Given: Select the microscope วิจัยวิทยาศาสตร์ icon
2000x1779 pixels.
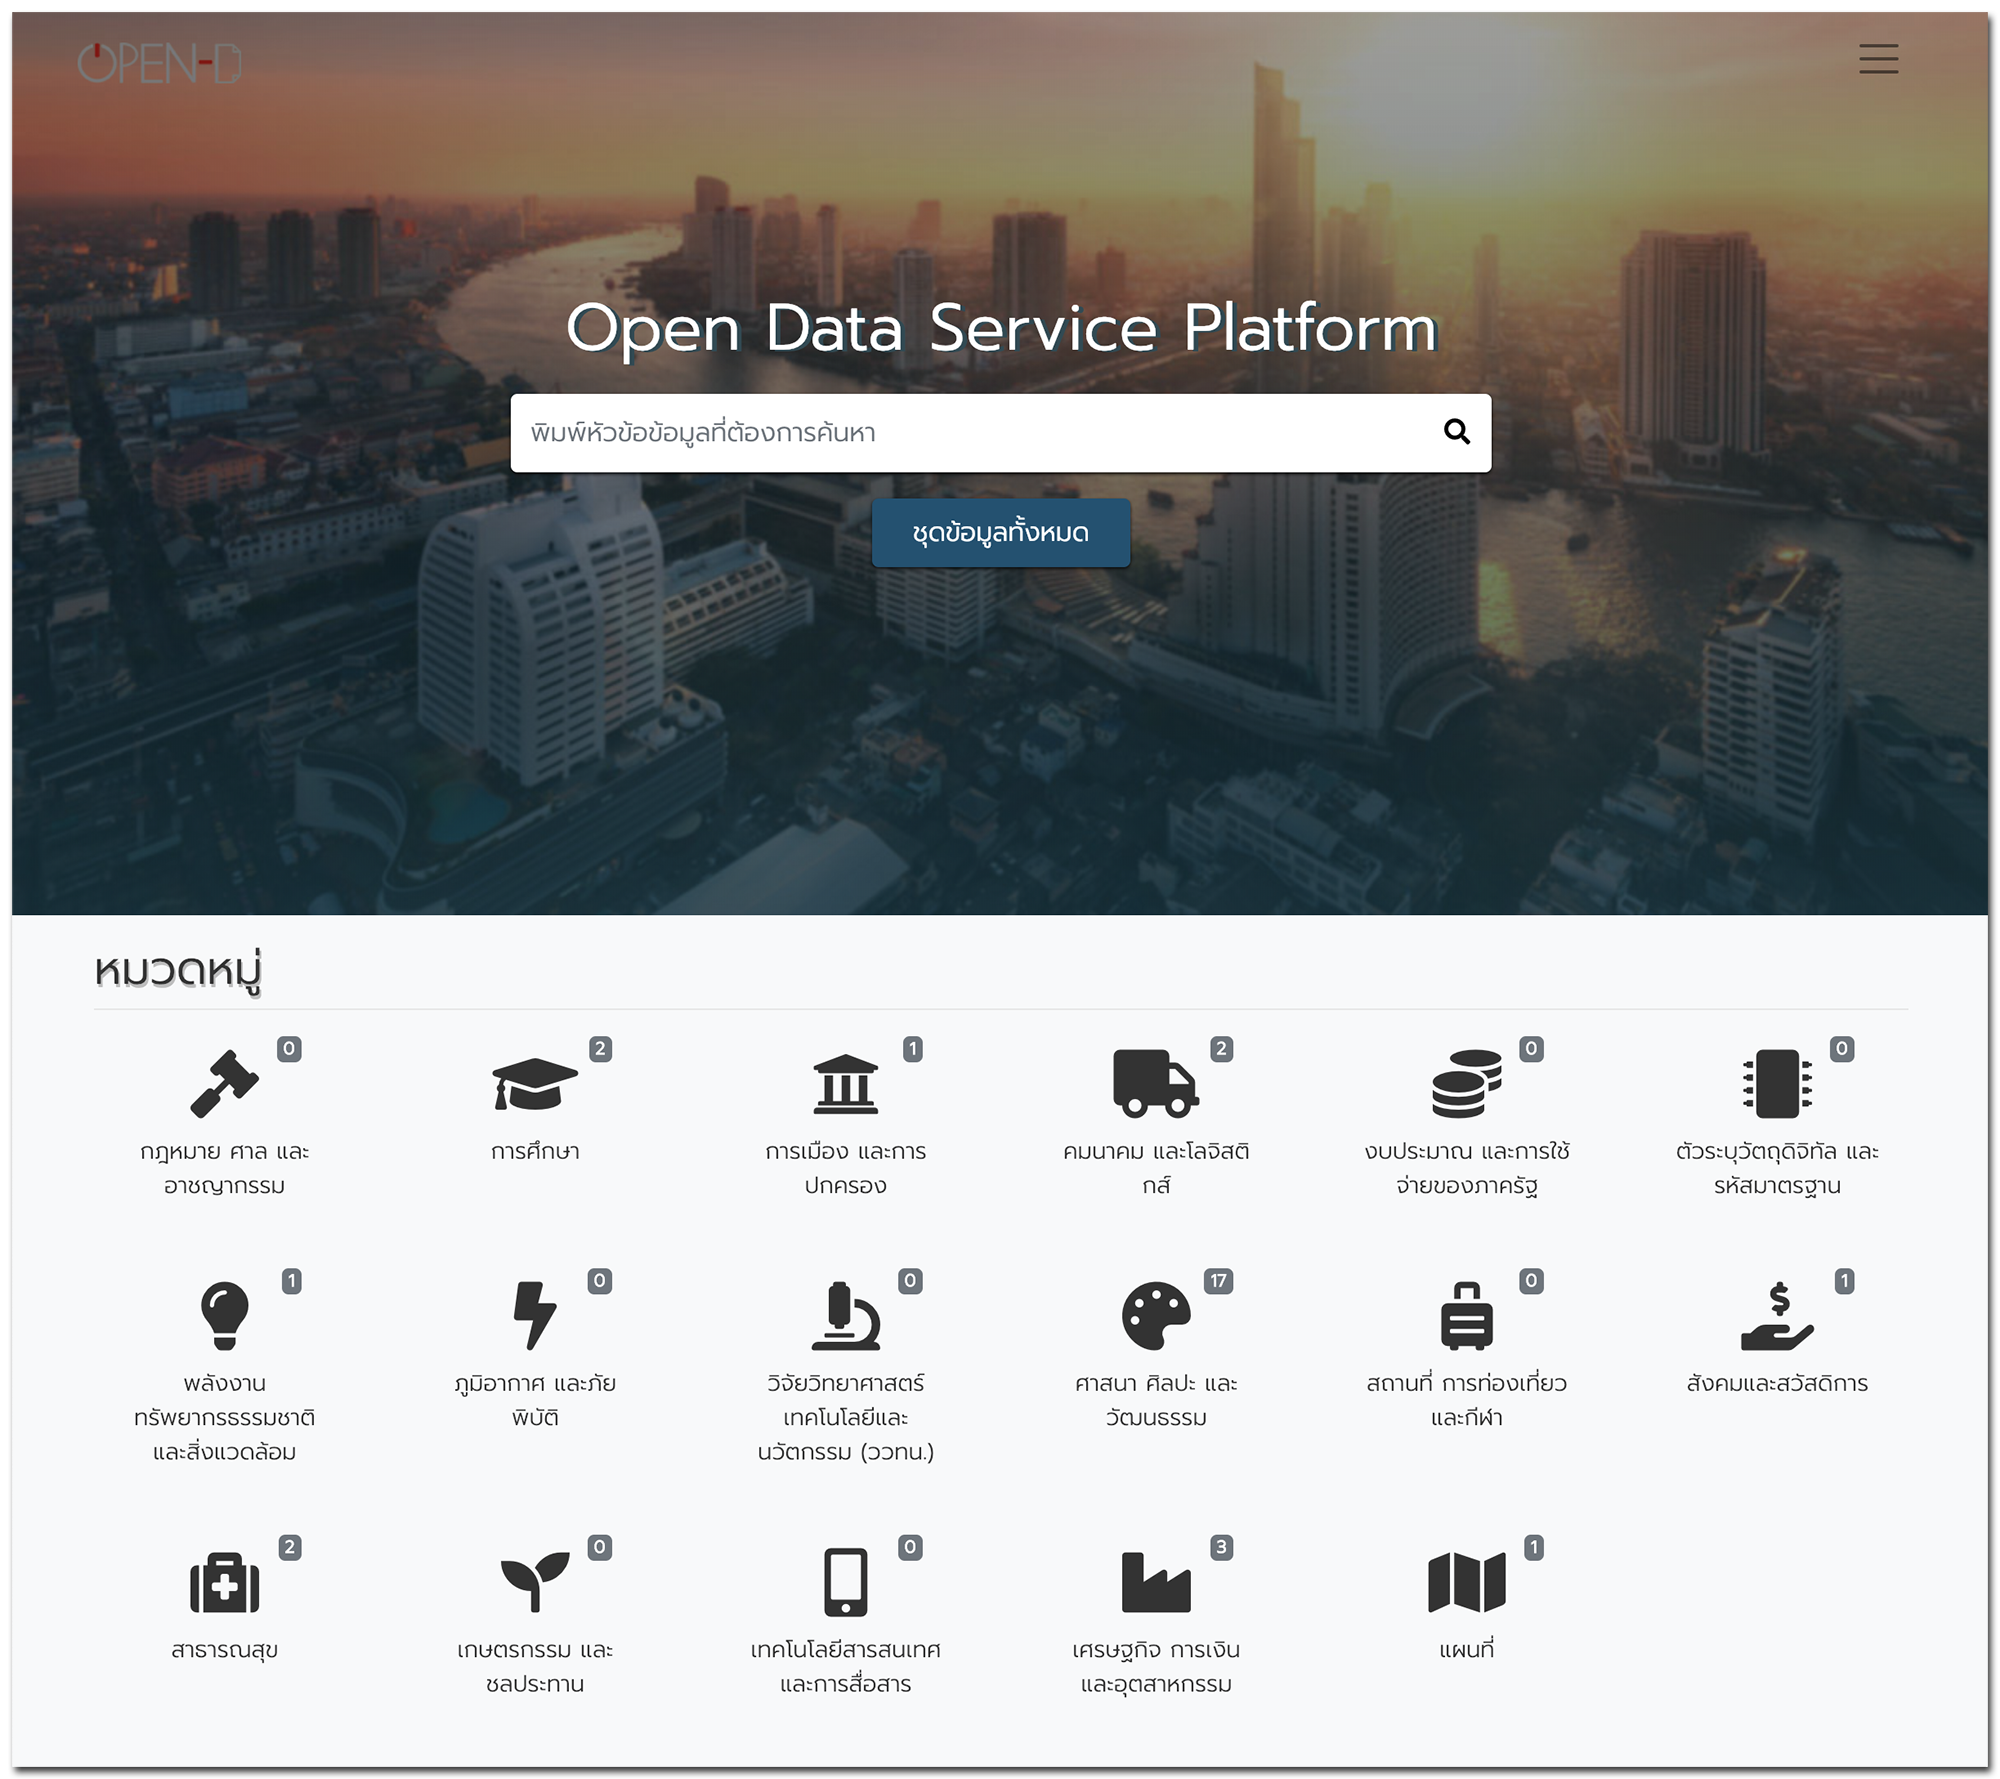Looking at the screenshot, I should point(846,1316).
